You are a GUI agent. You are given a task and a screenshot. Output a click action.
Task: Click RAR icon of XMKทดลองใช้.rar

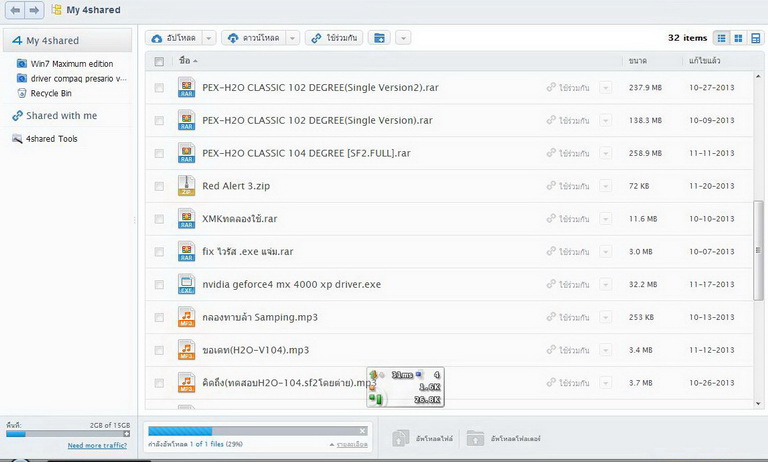click(186, 219)
